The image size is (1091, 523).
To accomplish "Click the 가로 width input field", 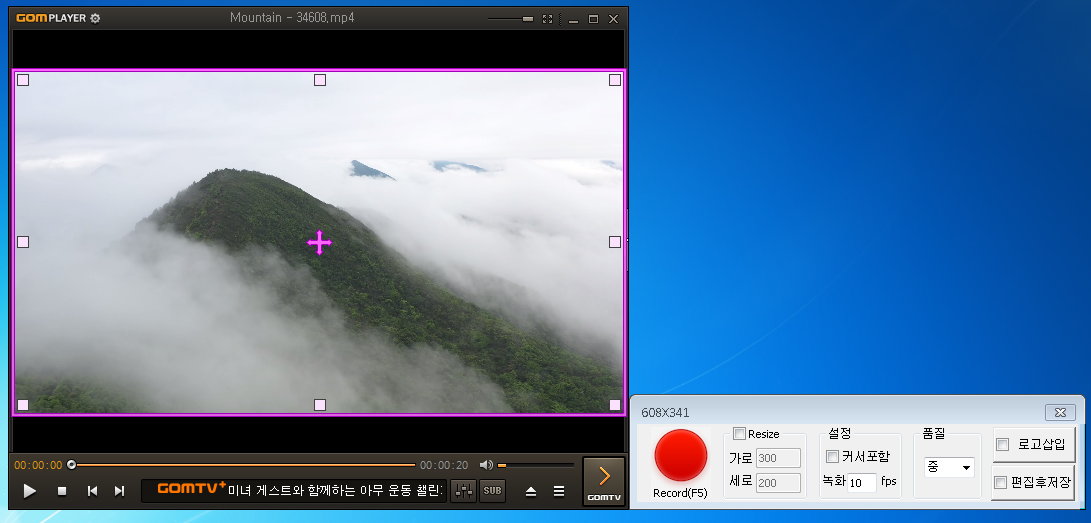I will pyautogui.click(x=778, y=458).
